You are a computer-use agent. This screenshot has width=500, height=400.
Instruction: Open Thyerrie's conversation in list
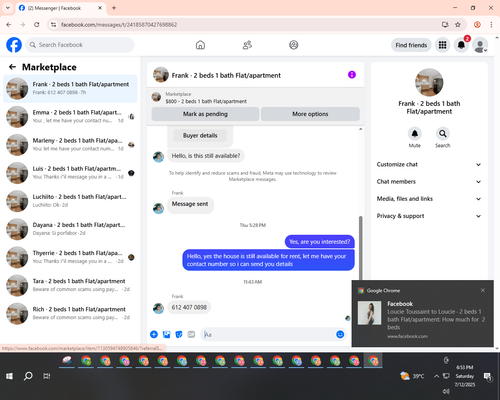70,257
